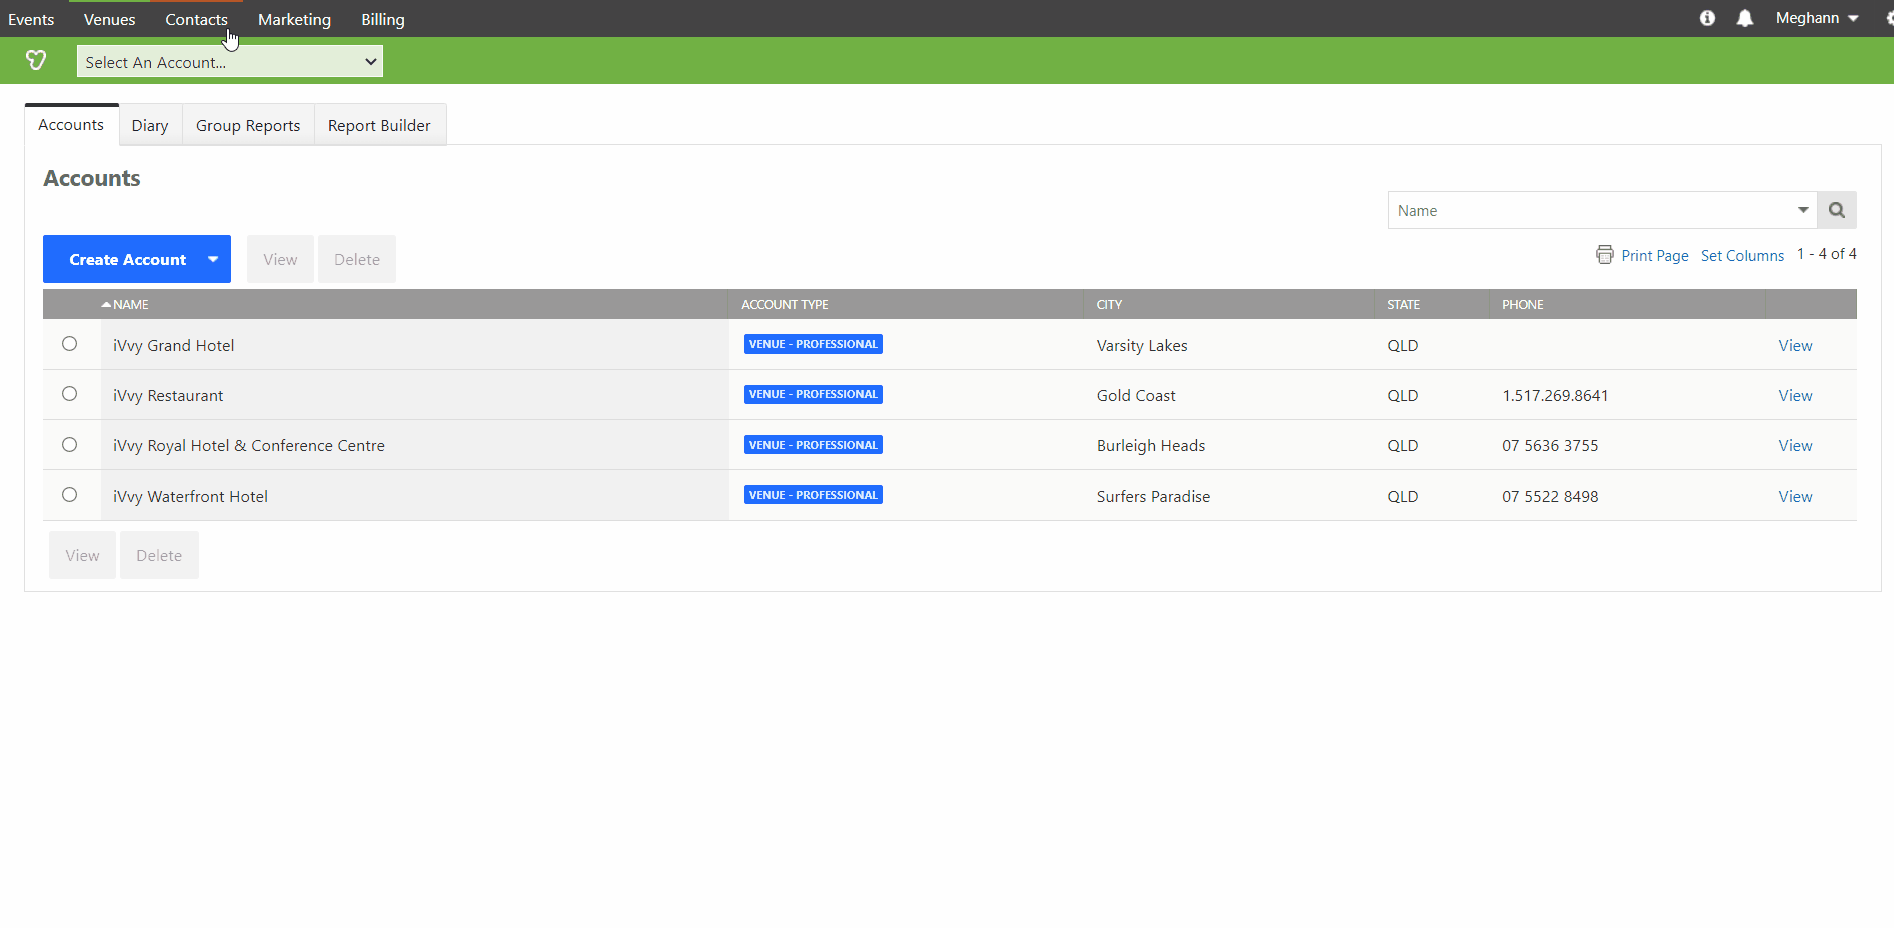Screen dimensions: 1894x928
Task: Click the top Delete button
Action: pyautogui.click(x=357, y=259)
